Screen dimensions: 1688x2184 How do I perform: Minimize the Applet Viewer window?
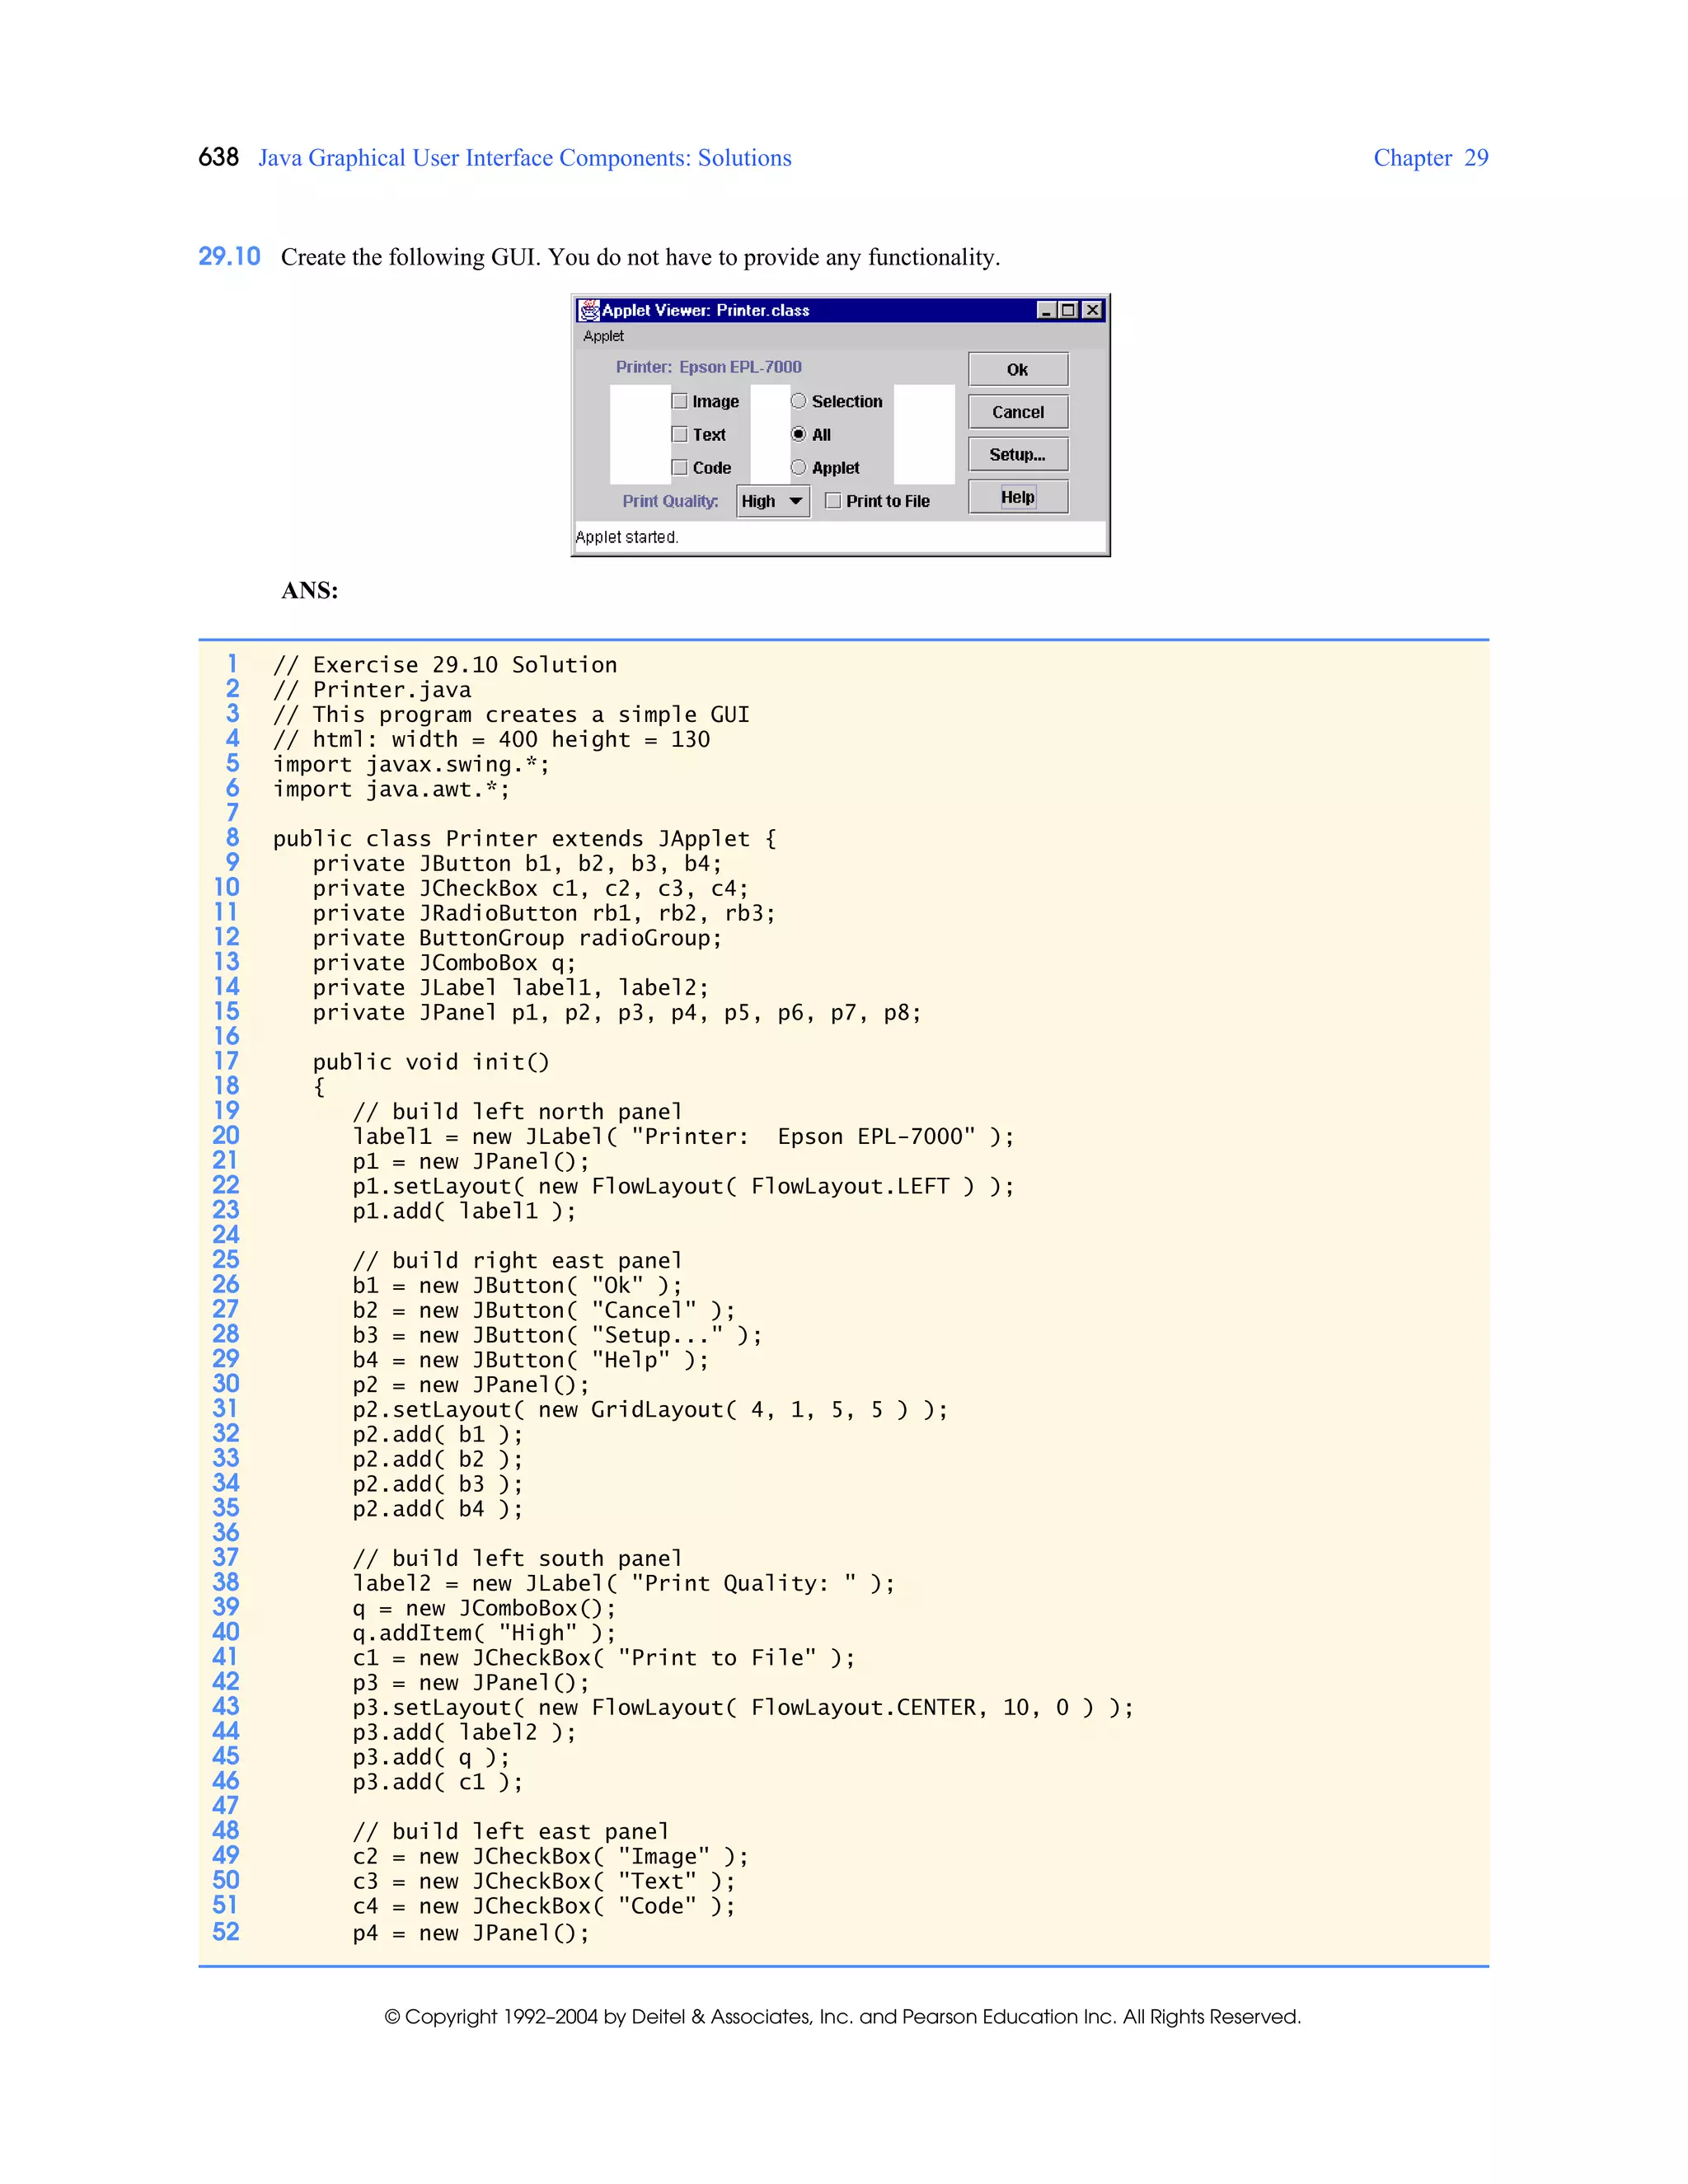1046,310
